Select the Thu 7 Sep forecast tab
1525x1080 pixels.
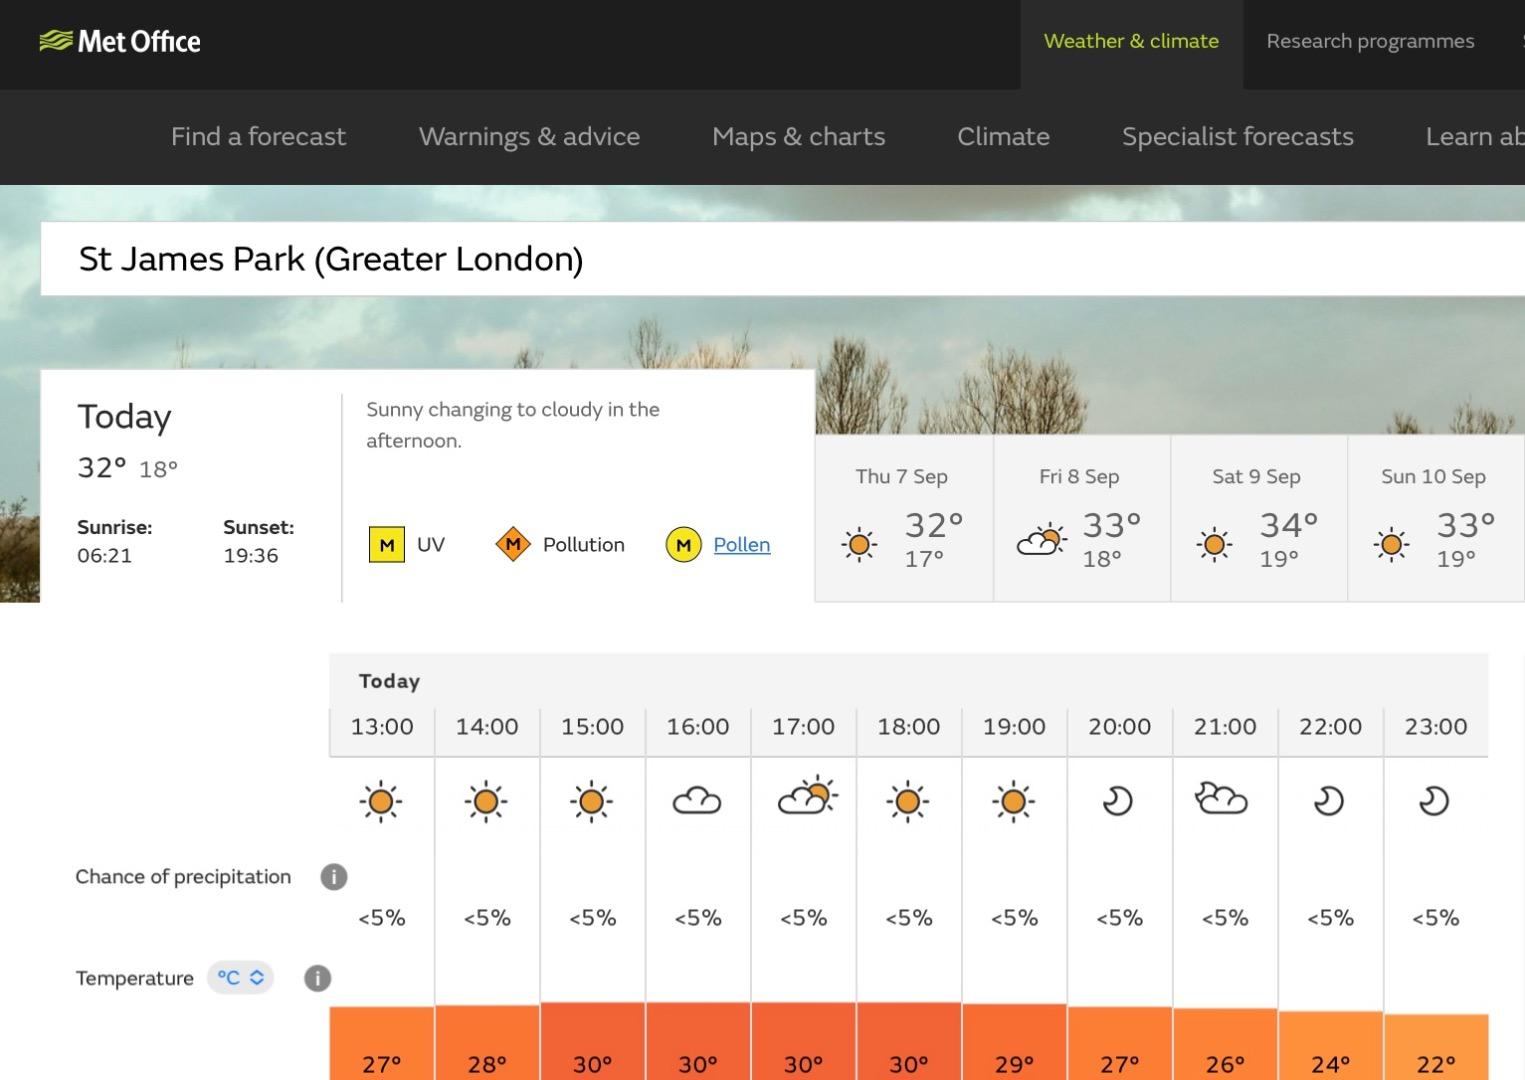click(904, 518)
